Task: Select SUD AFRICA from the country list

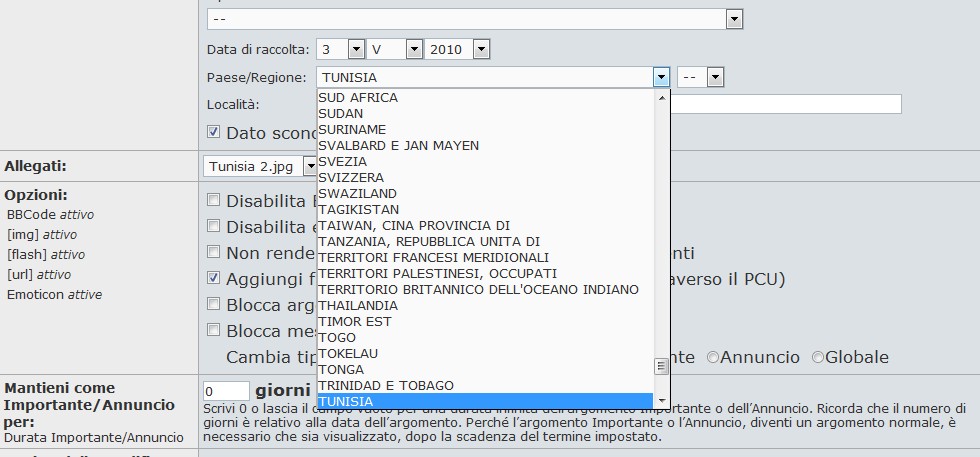Action: pos(358,97)
